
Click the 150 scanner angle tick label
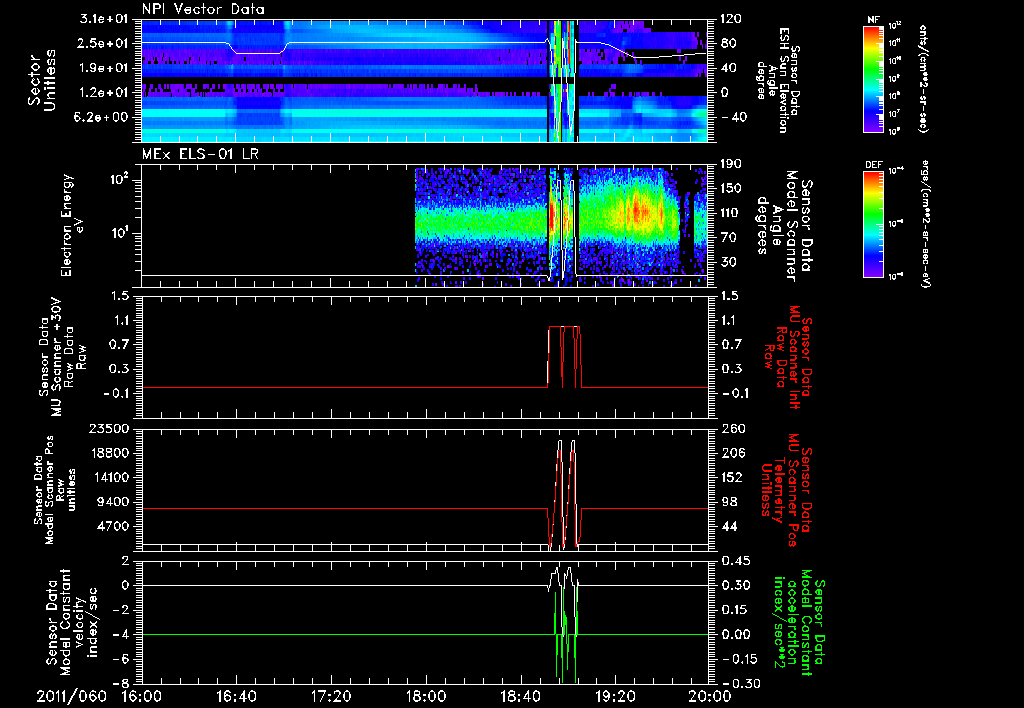pos(731,189)
